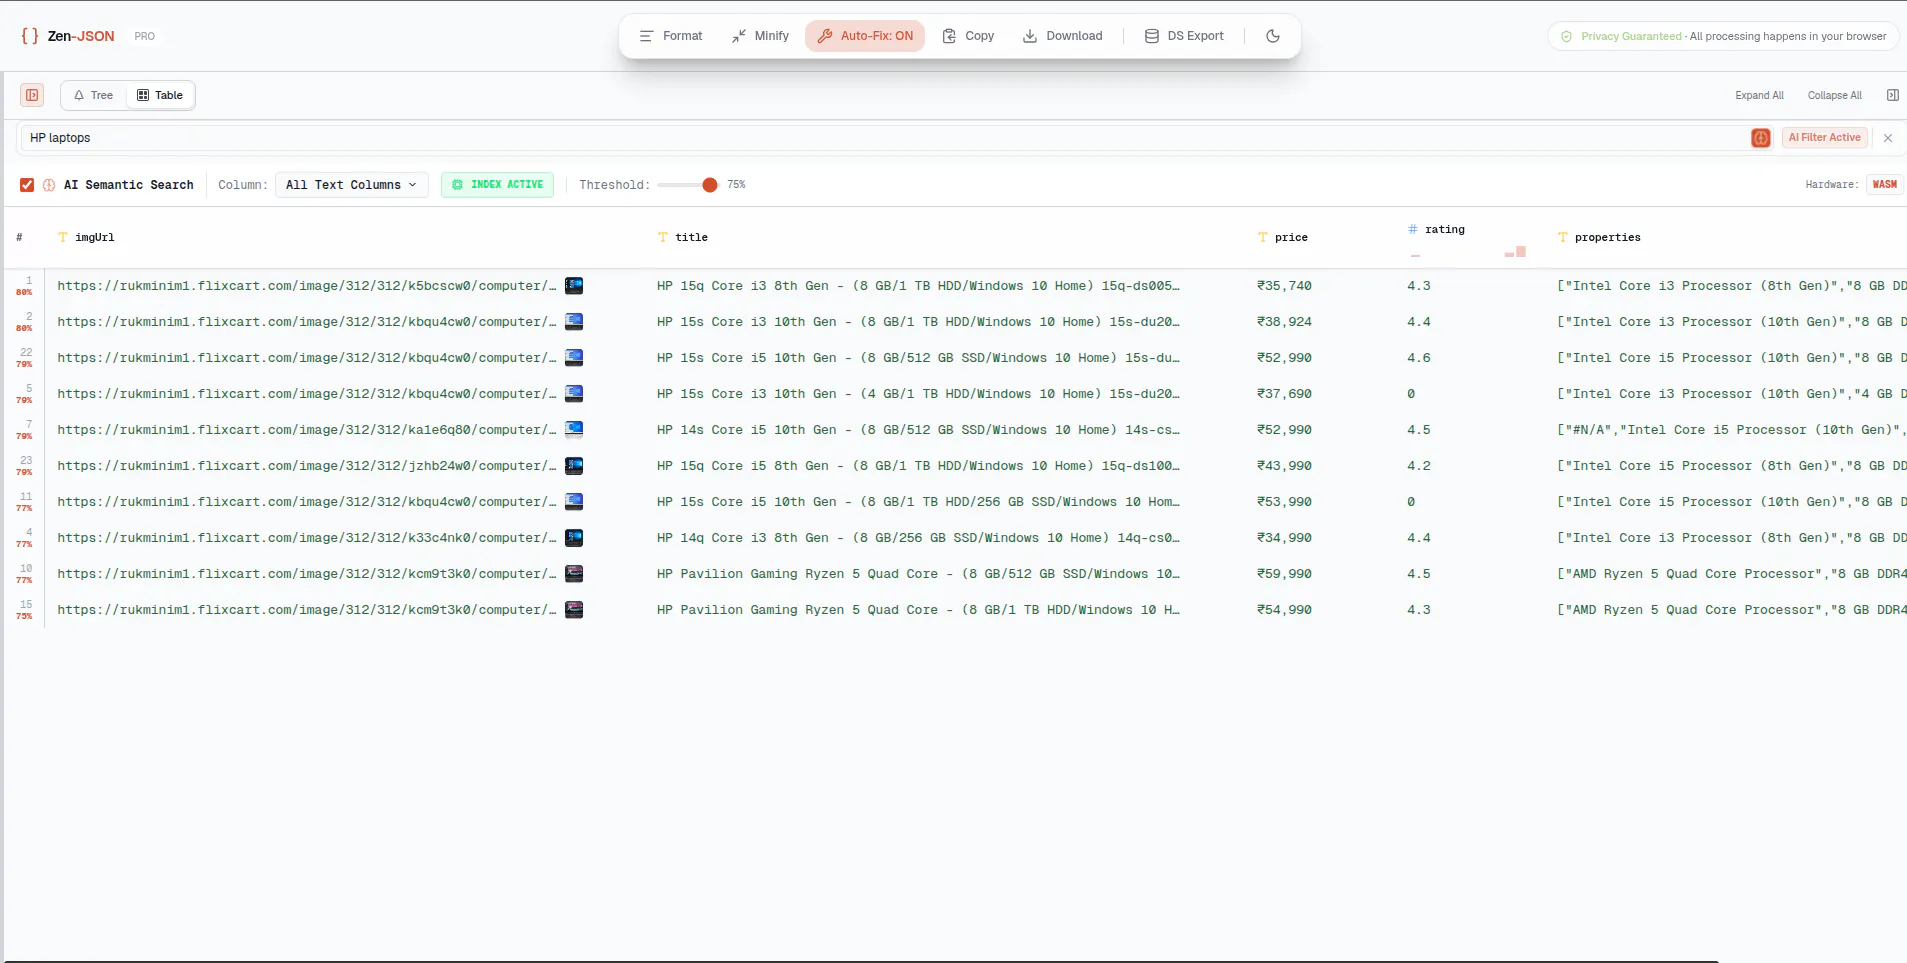Viewport: 1907px width, 963px height.
Task: Toggle Auto-Fix: ON button
Action: [865, 36]
